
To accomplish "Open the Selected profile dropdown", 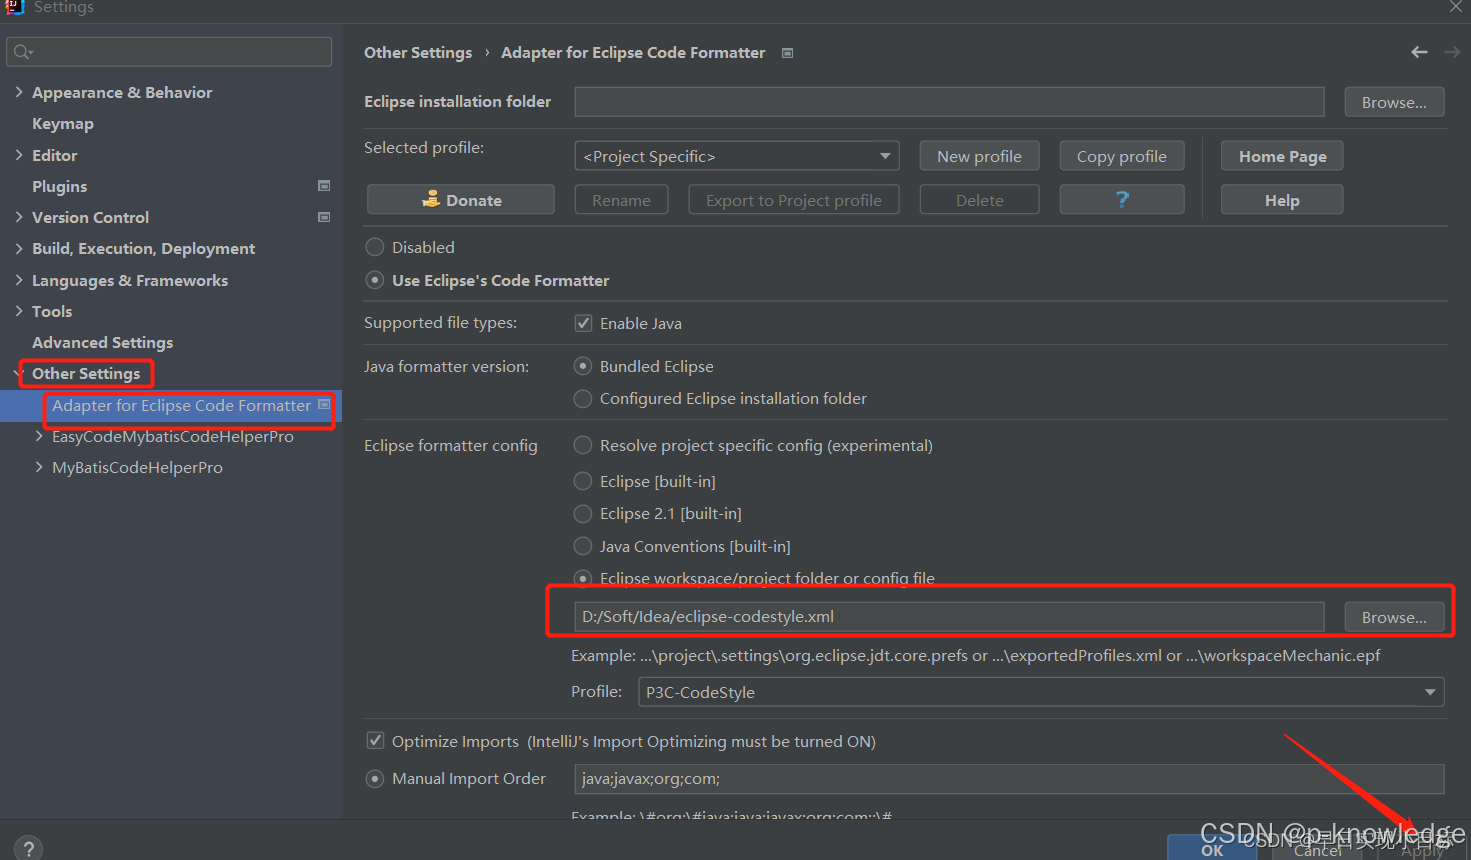I will 737,156.
